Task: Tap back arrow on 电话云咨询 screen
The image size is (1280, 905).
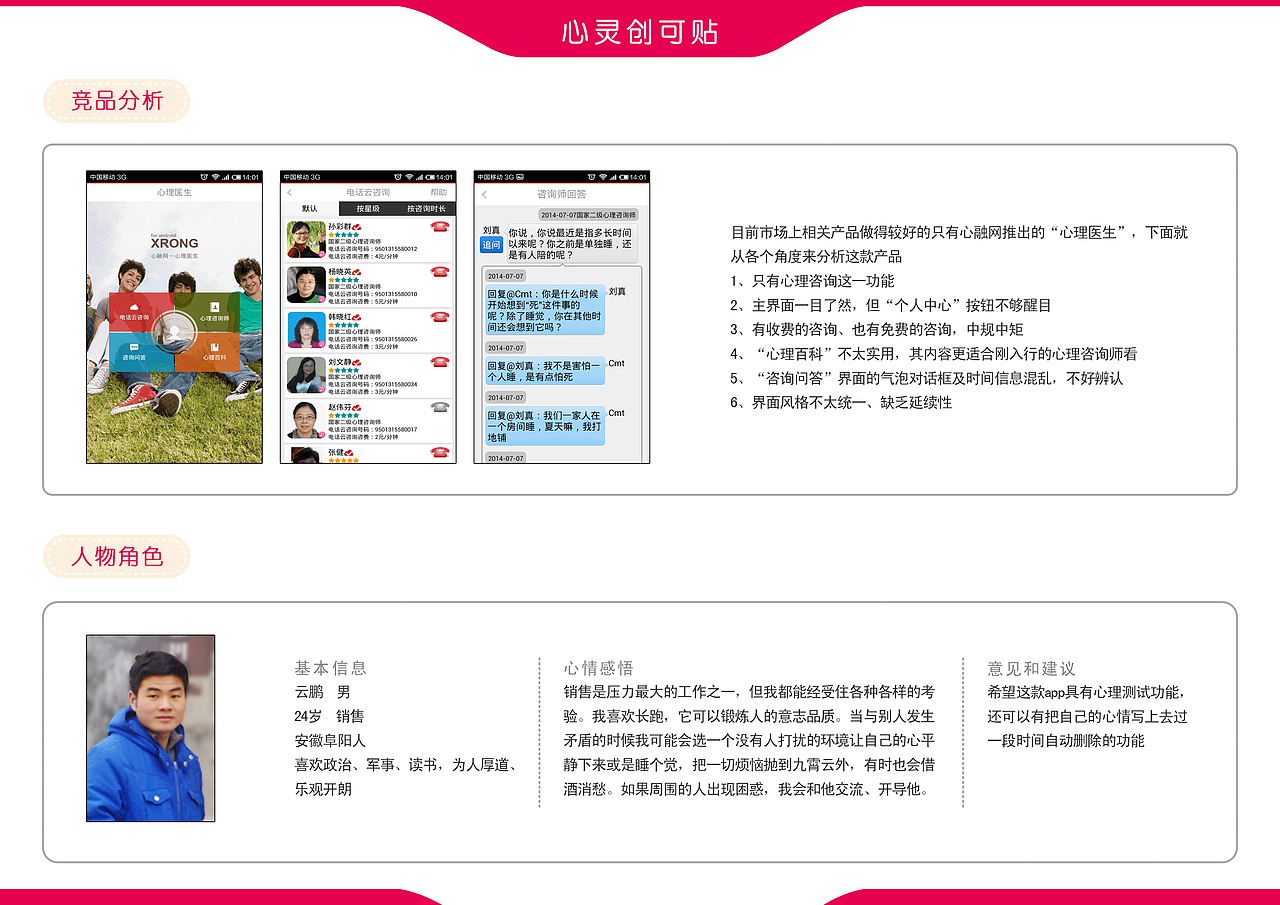Action: [x=289, y=191]
